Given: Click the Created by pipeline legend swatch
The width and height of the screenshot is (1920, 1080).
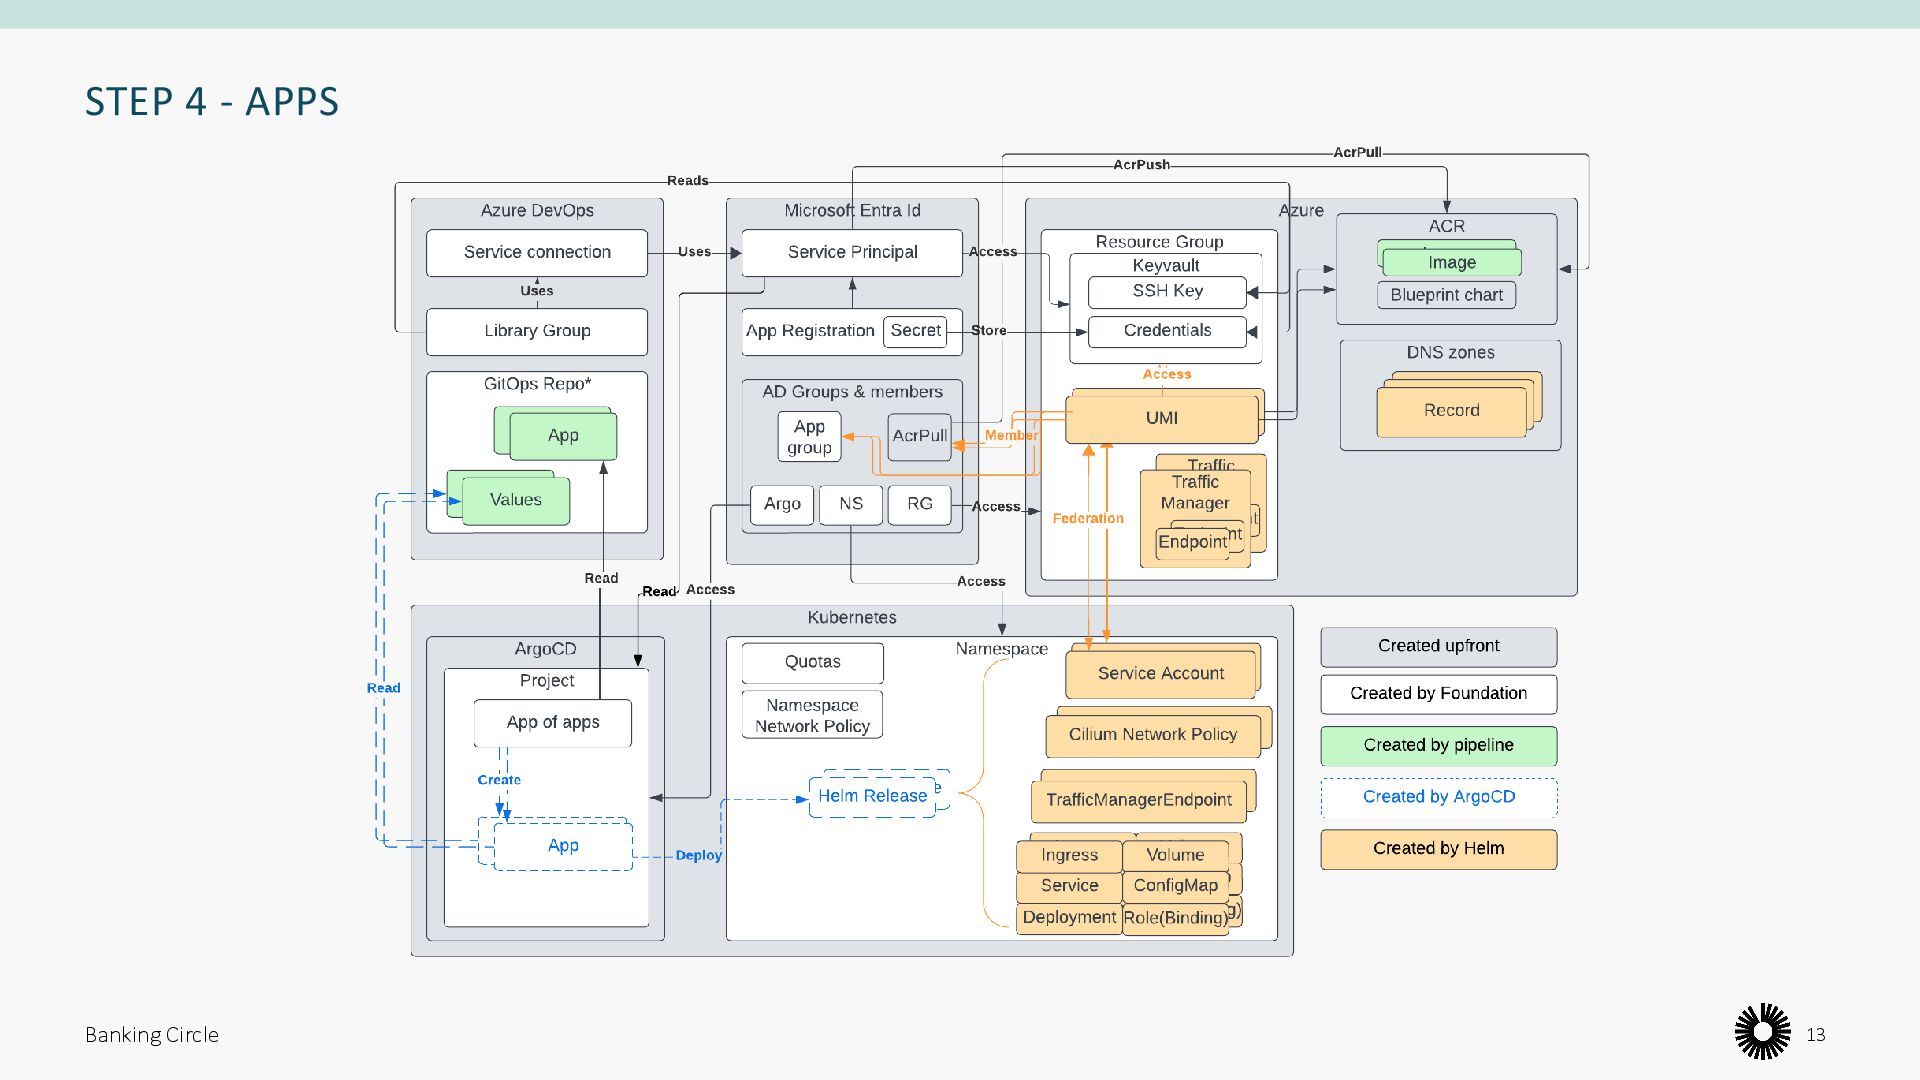Looking at the screenshot, I should pos(1438,745).
